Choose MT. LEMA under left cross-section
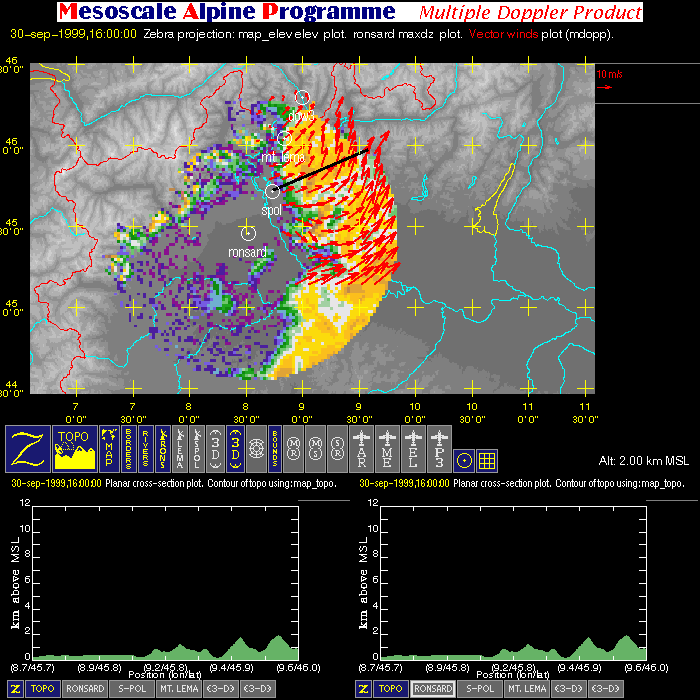 tap(177, 689)
